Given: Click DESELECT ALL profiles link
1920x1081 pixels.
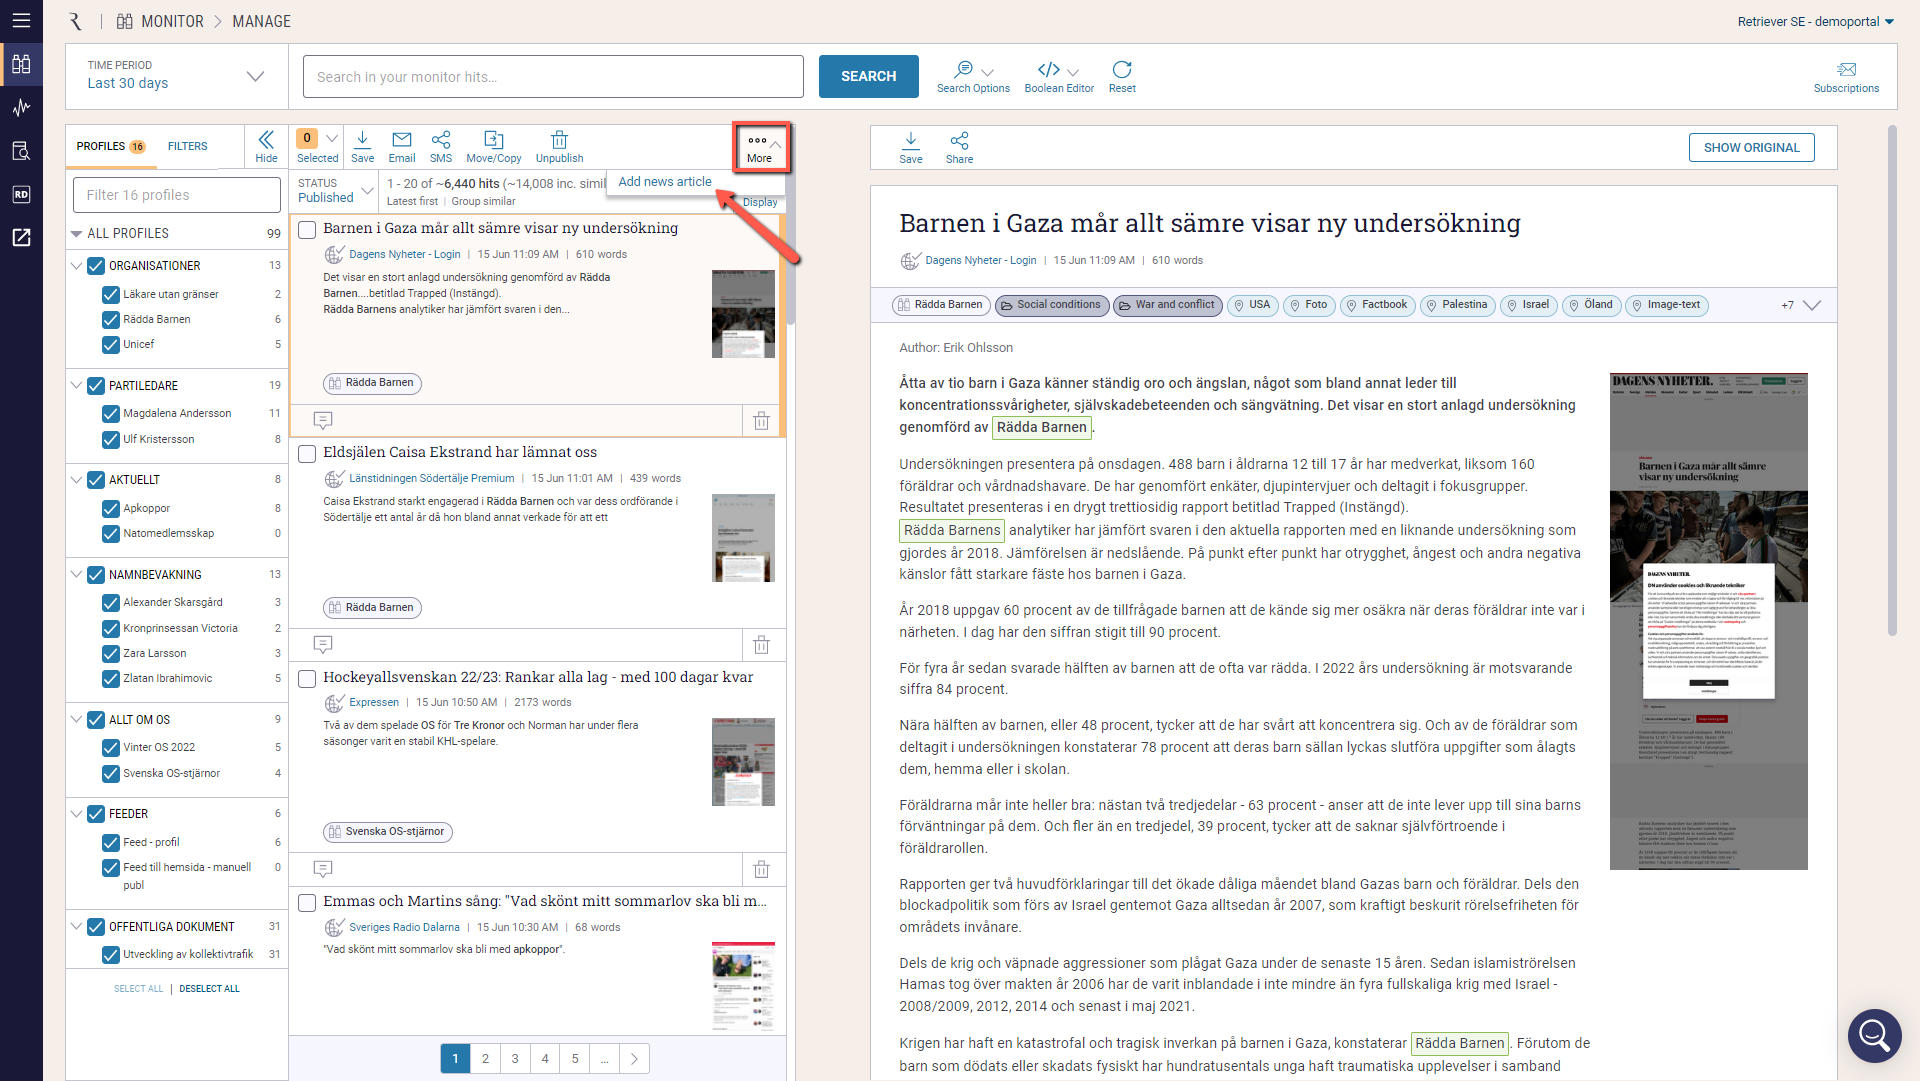Looking at the screenshot, I should 209,989.
